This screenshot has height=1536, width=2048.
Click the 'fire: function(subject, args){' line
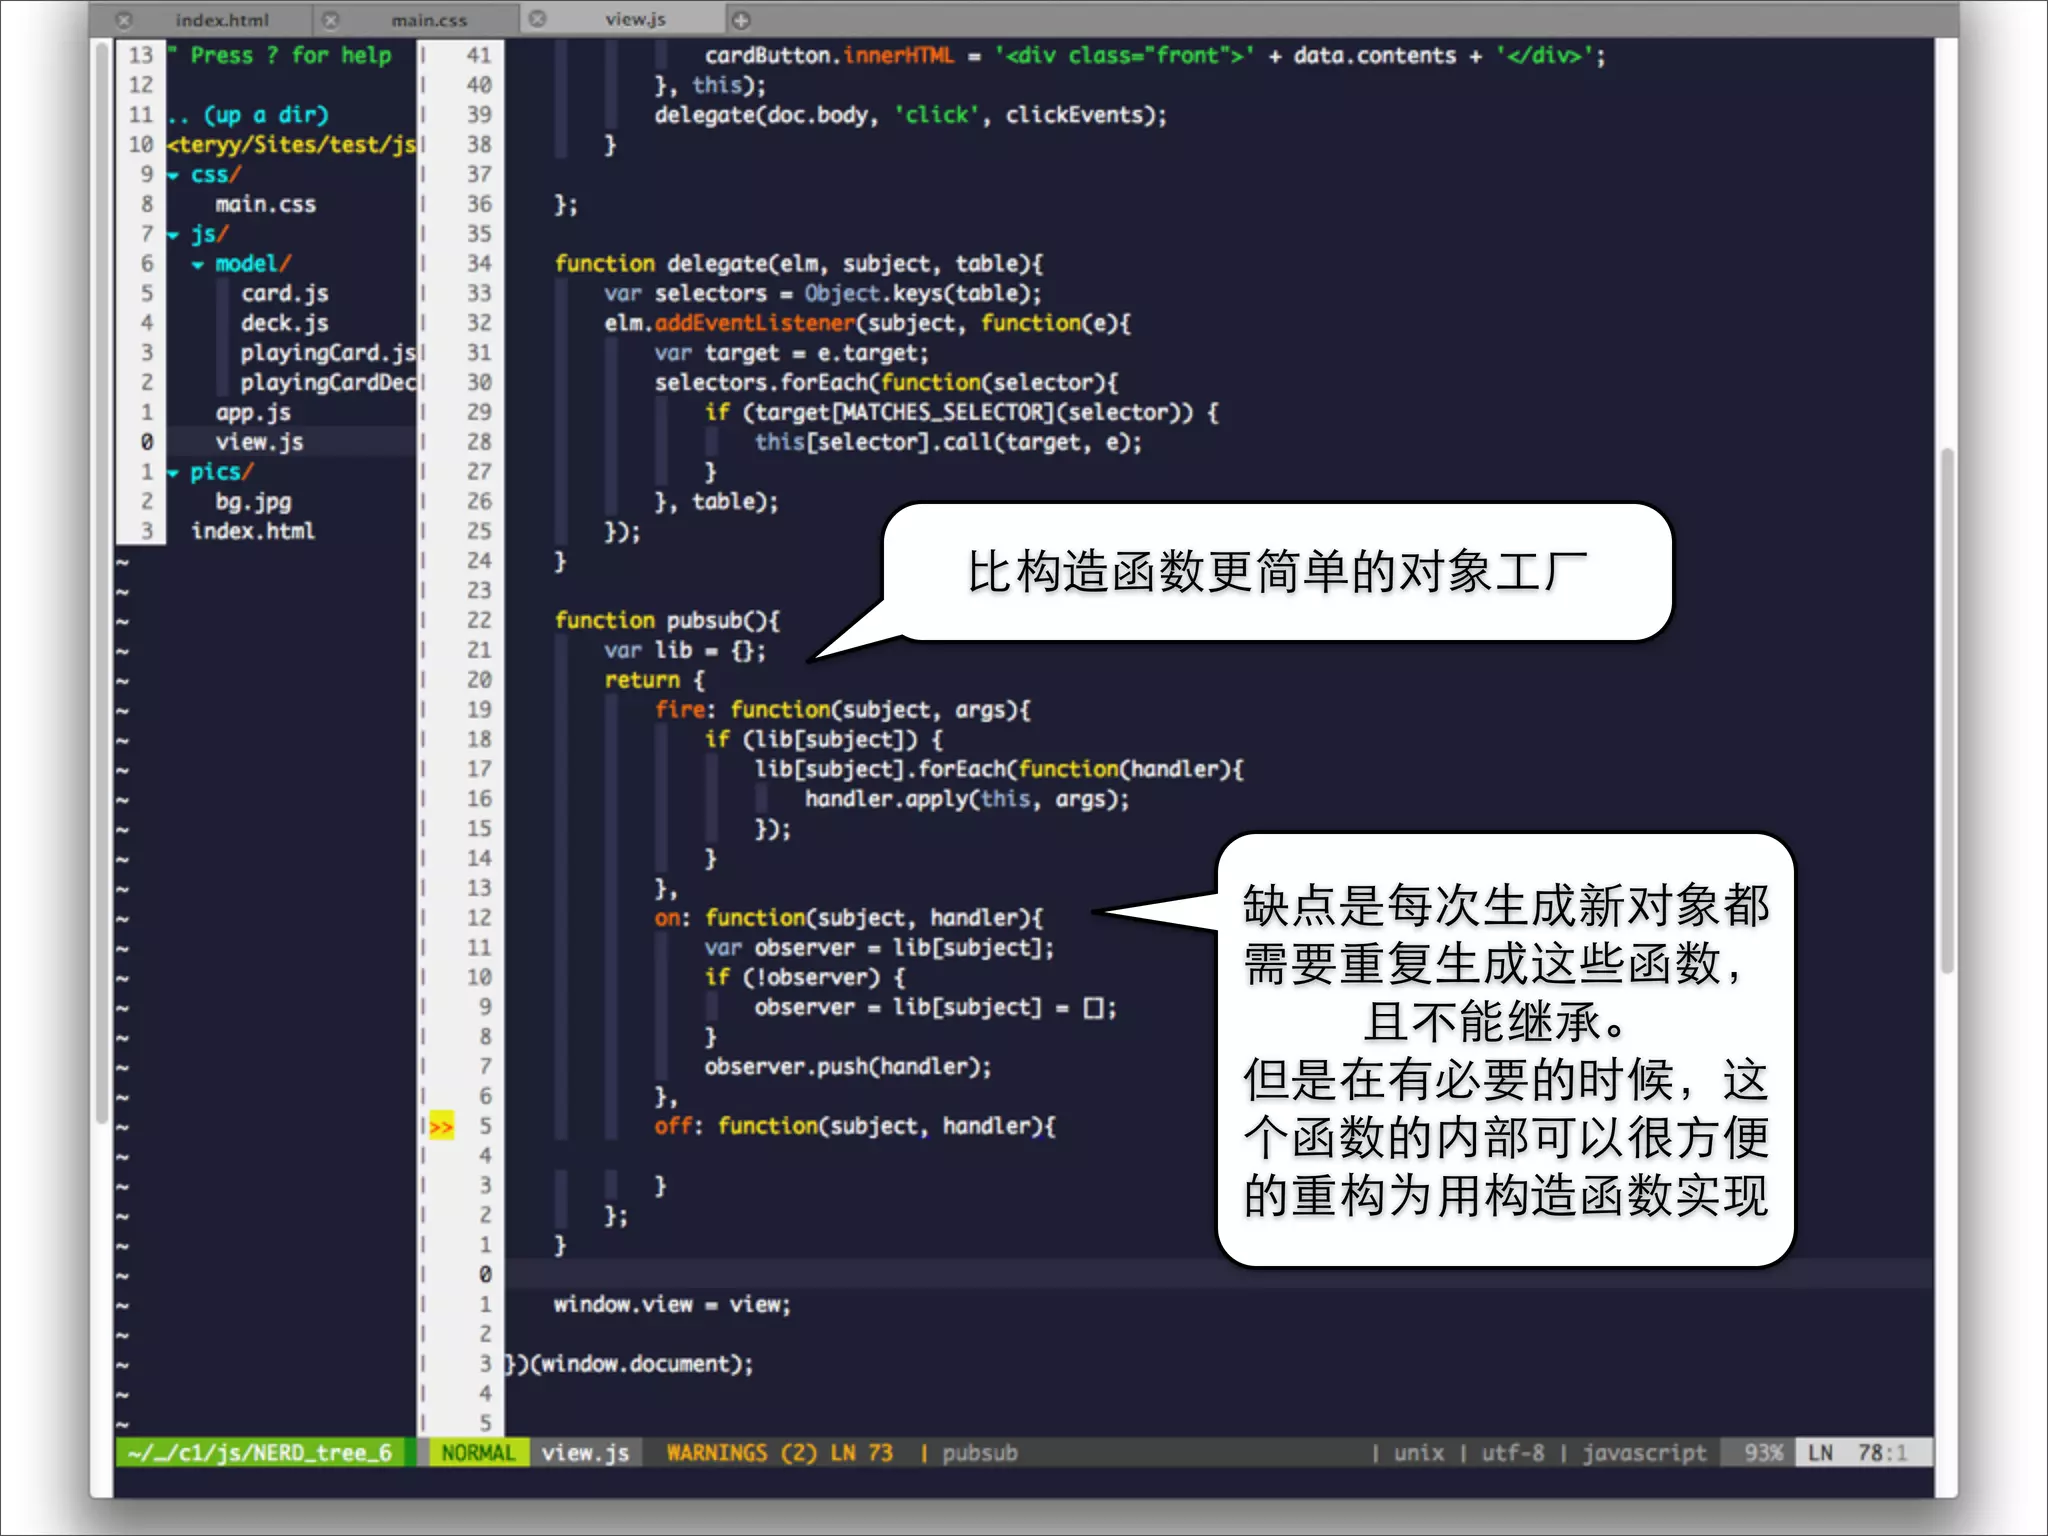842,709
